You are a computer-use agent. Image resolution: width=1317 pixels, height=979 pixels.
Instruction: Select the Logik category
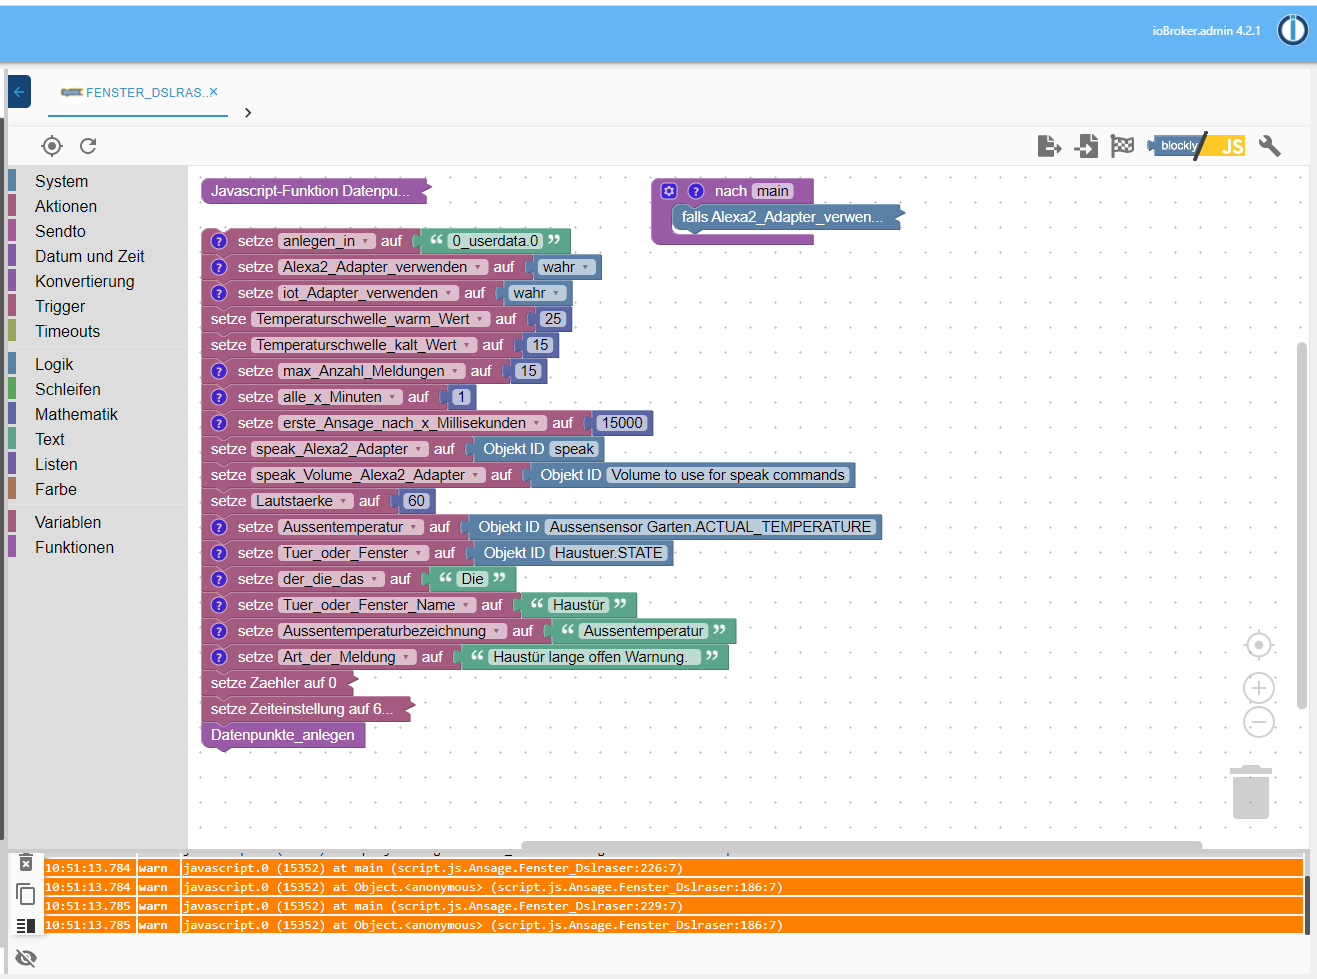pyautogui.click(x=54, y=364)
